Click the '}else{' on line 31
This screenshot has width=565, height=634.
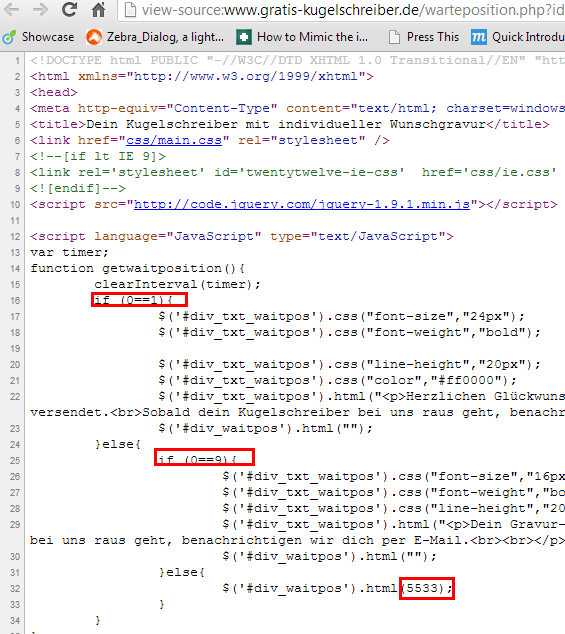(x=182, y=572)
